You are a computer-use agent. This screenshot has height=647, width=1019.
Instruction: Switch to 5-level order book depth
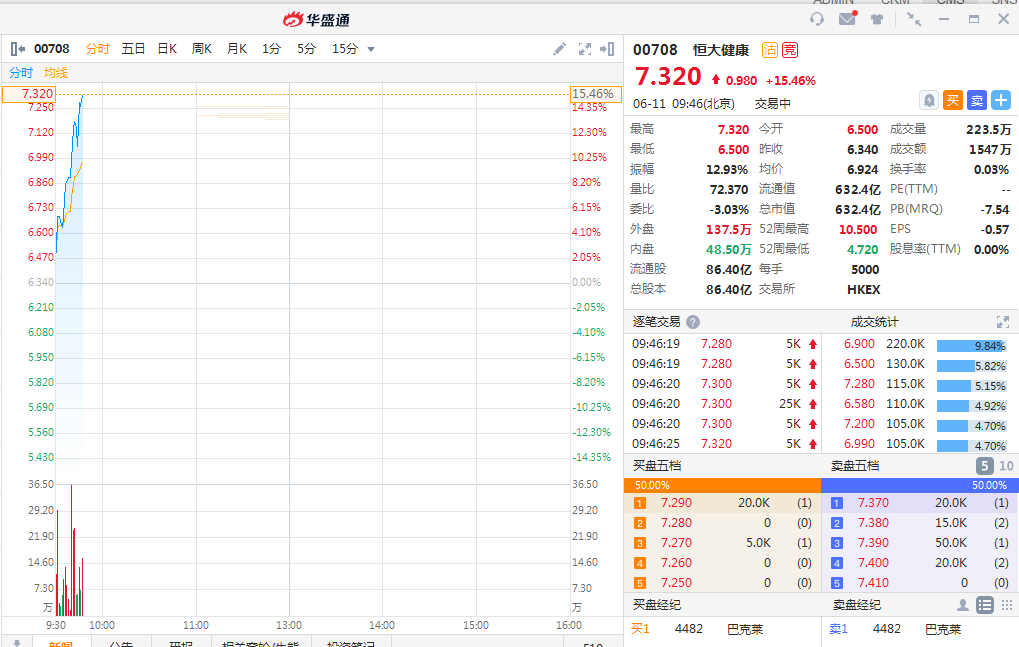tap(984, 466)
